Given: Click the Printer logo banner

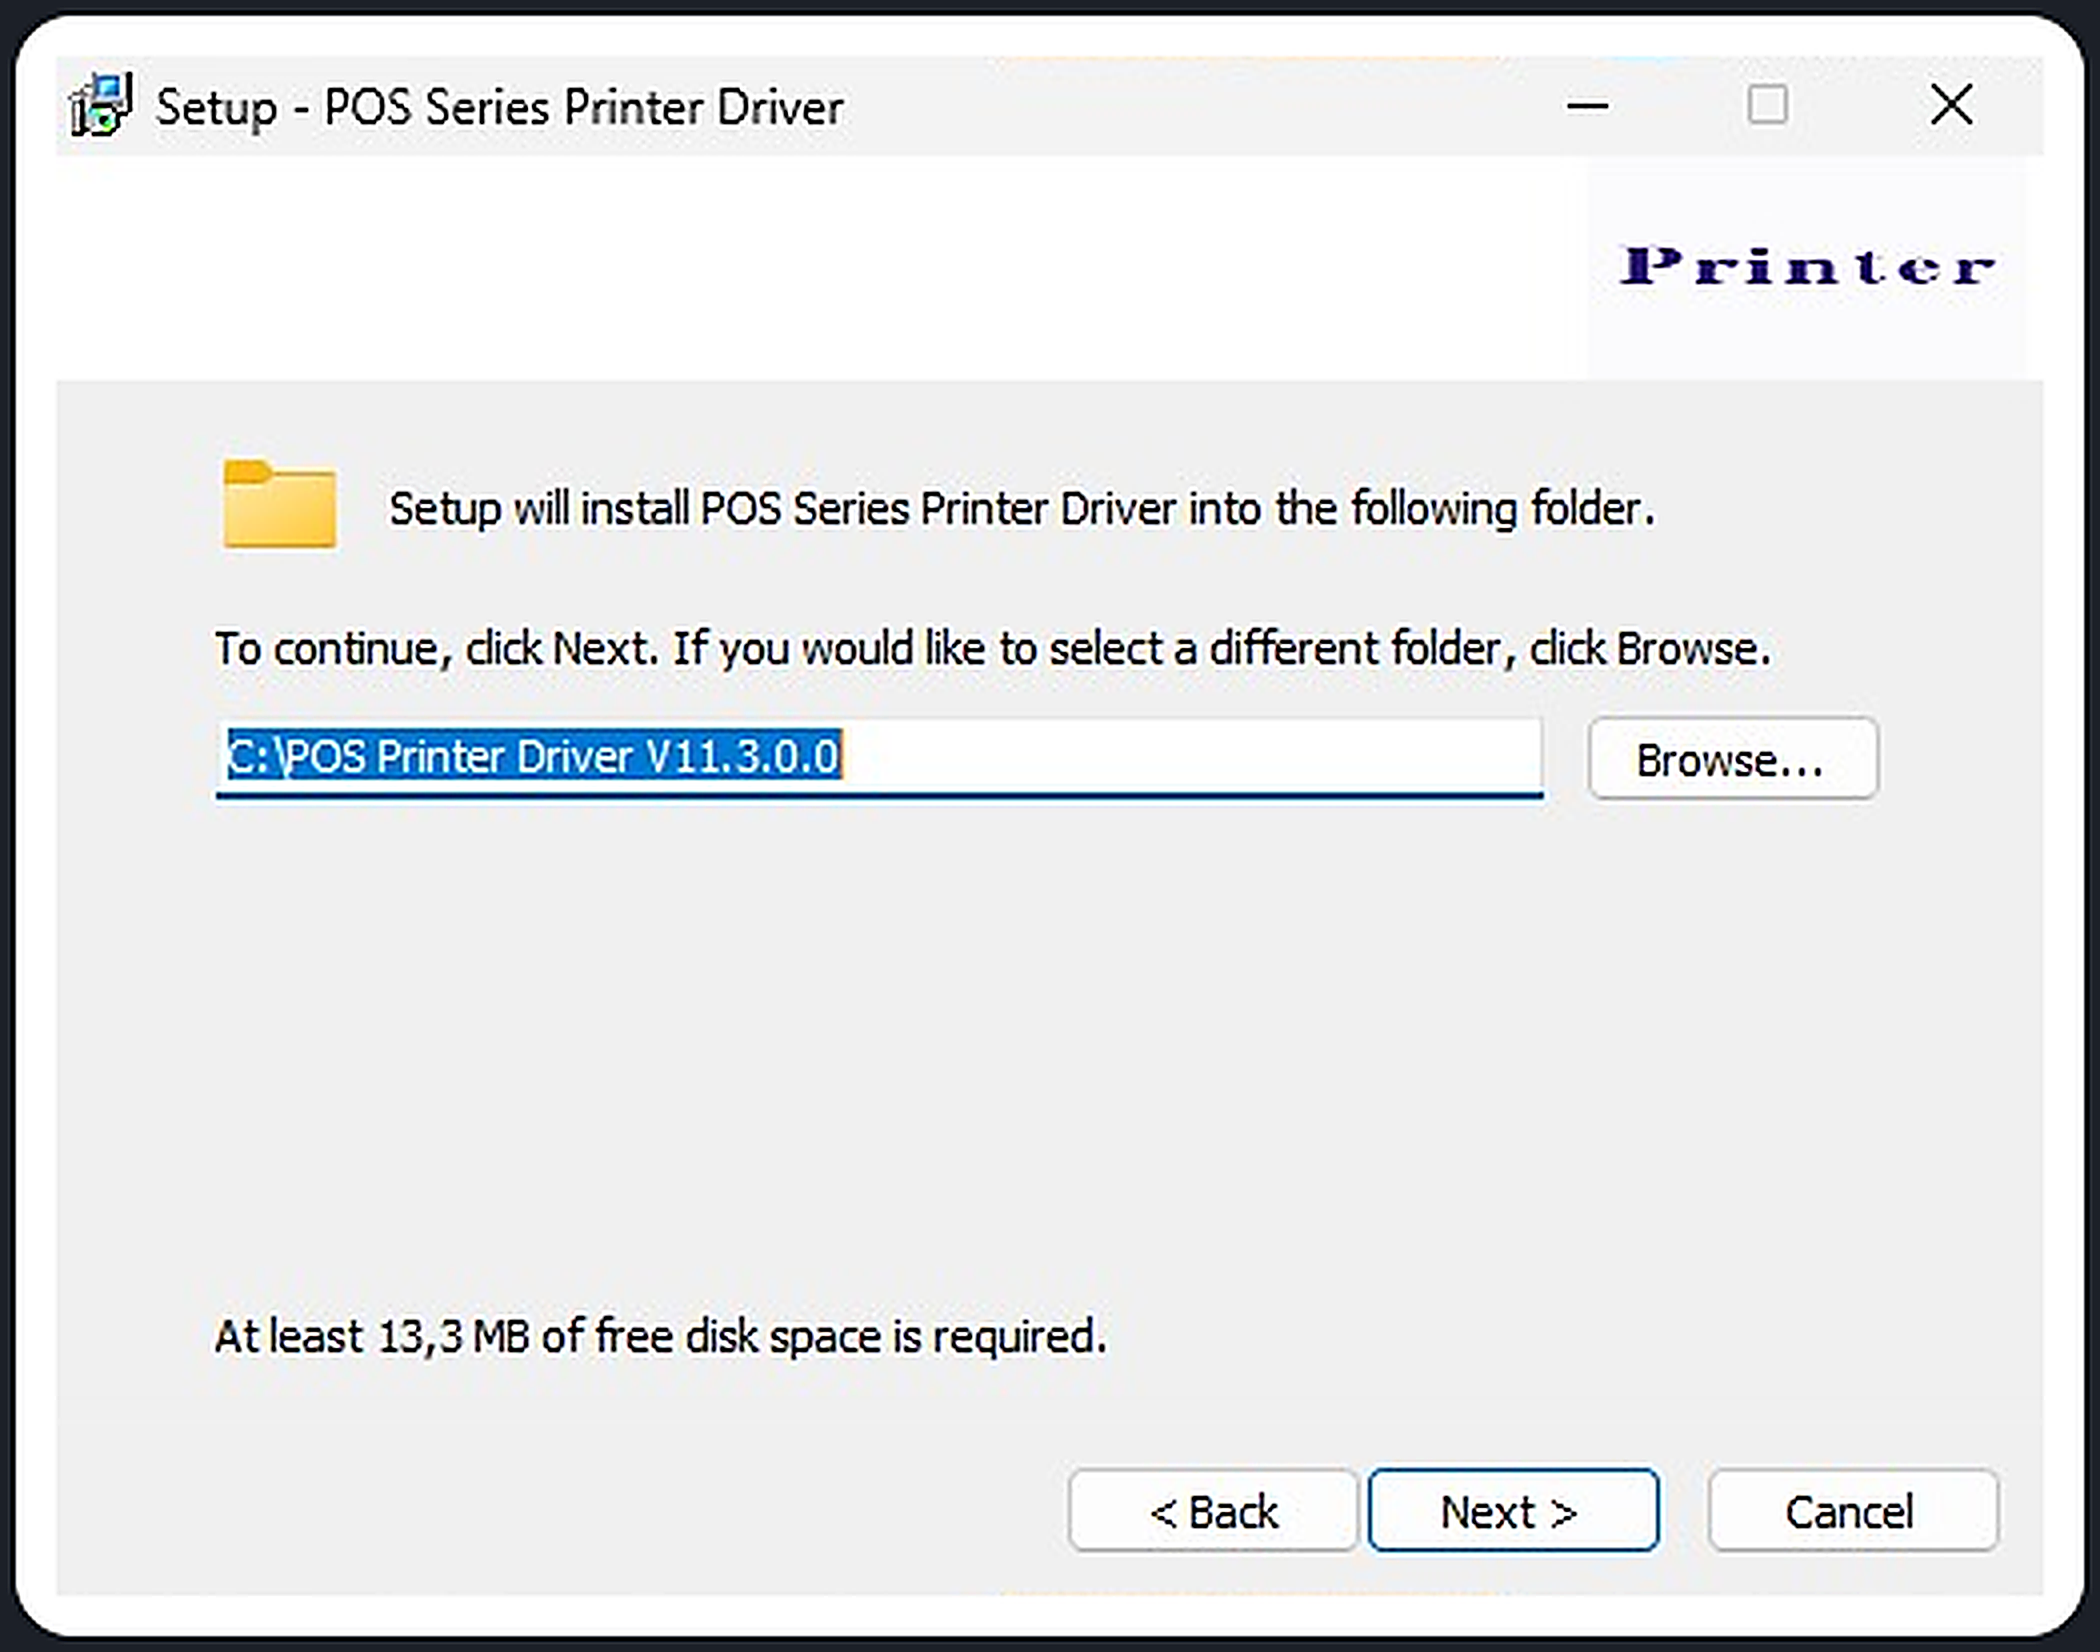Looking at the screenshot, I should (1807, 266).
